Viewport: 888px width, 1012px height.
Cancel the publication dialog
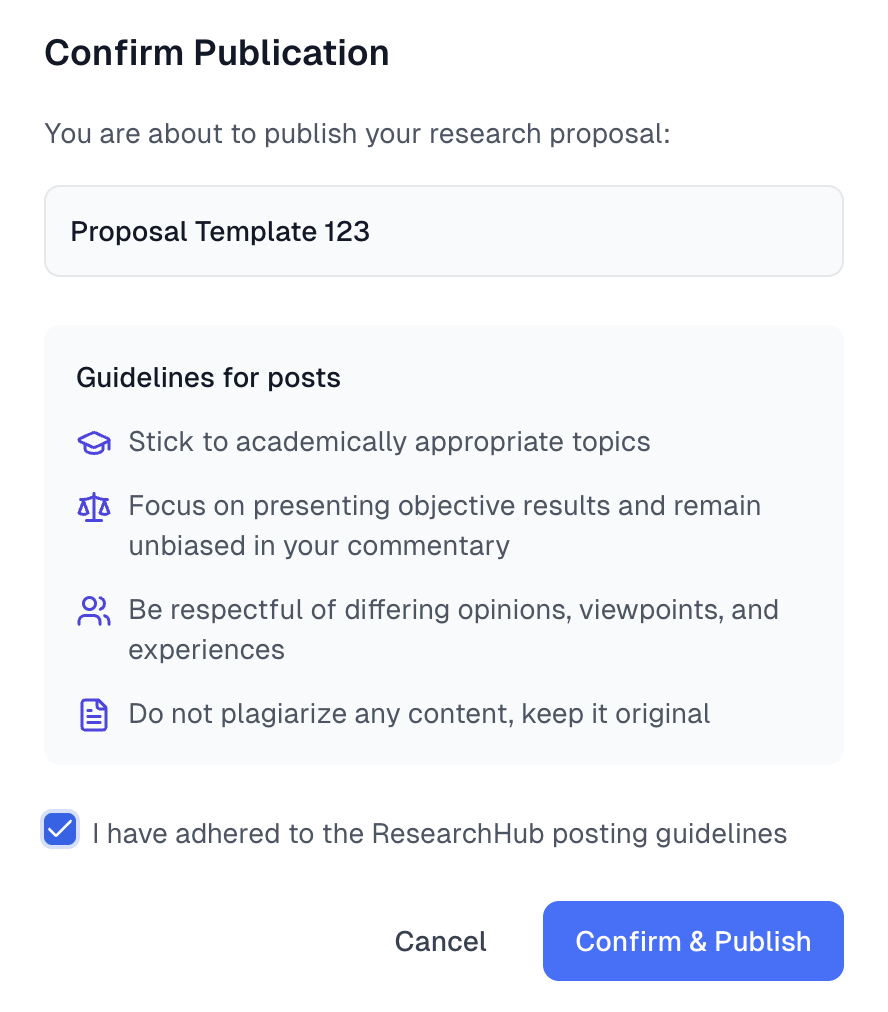[440, 941]
